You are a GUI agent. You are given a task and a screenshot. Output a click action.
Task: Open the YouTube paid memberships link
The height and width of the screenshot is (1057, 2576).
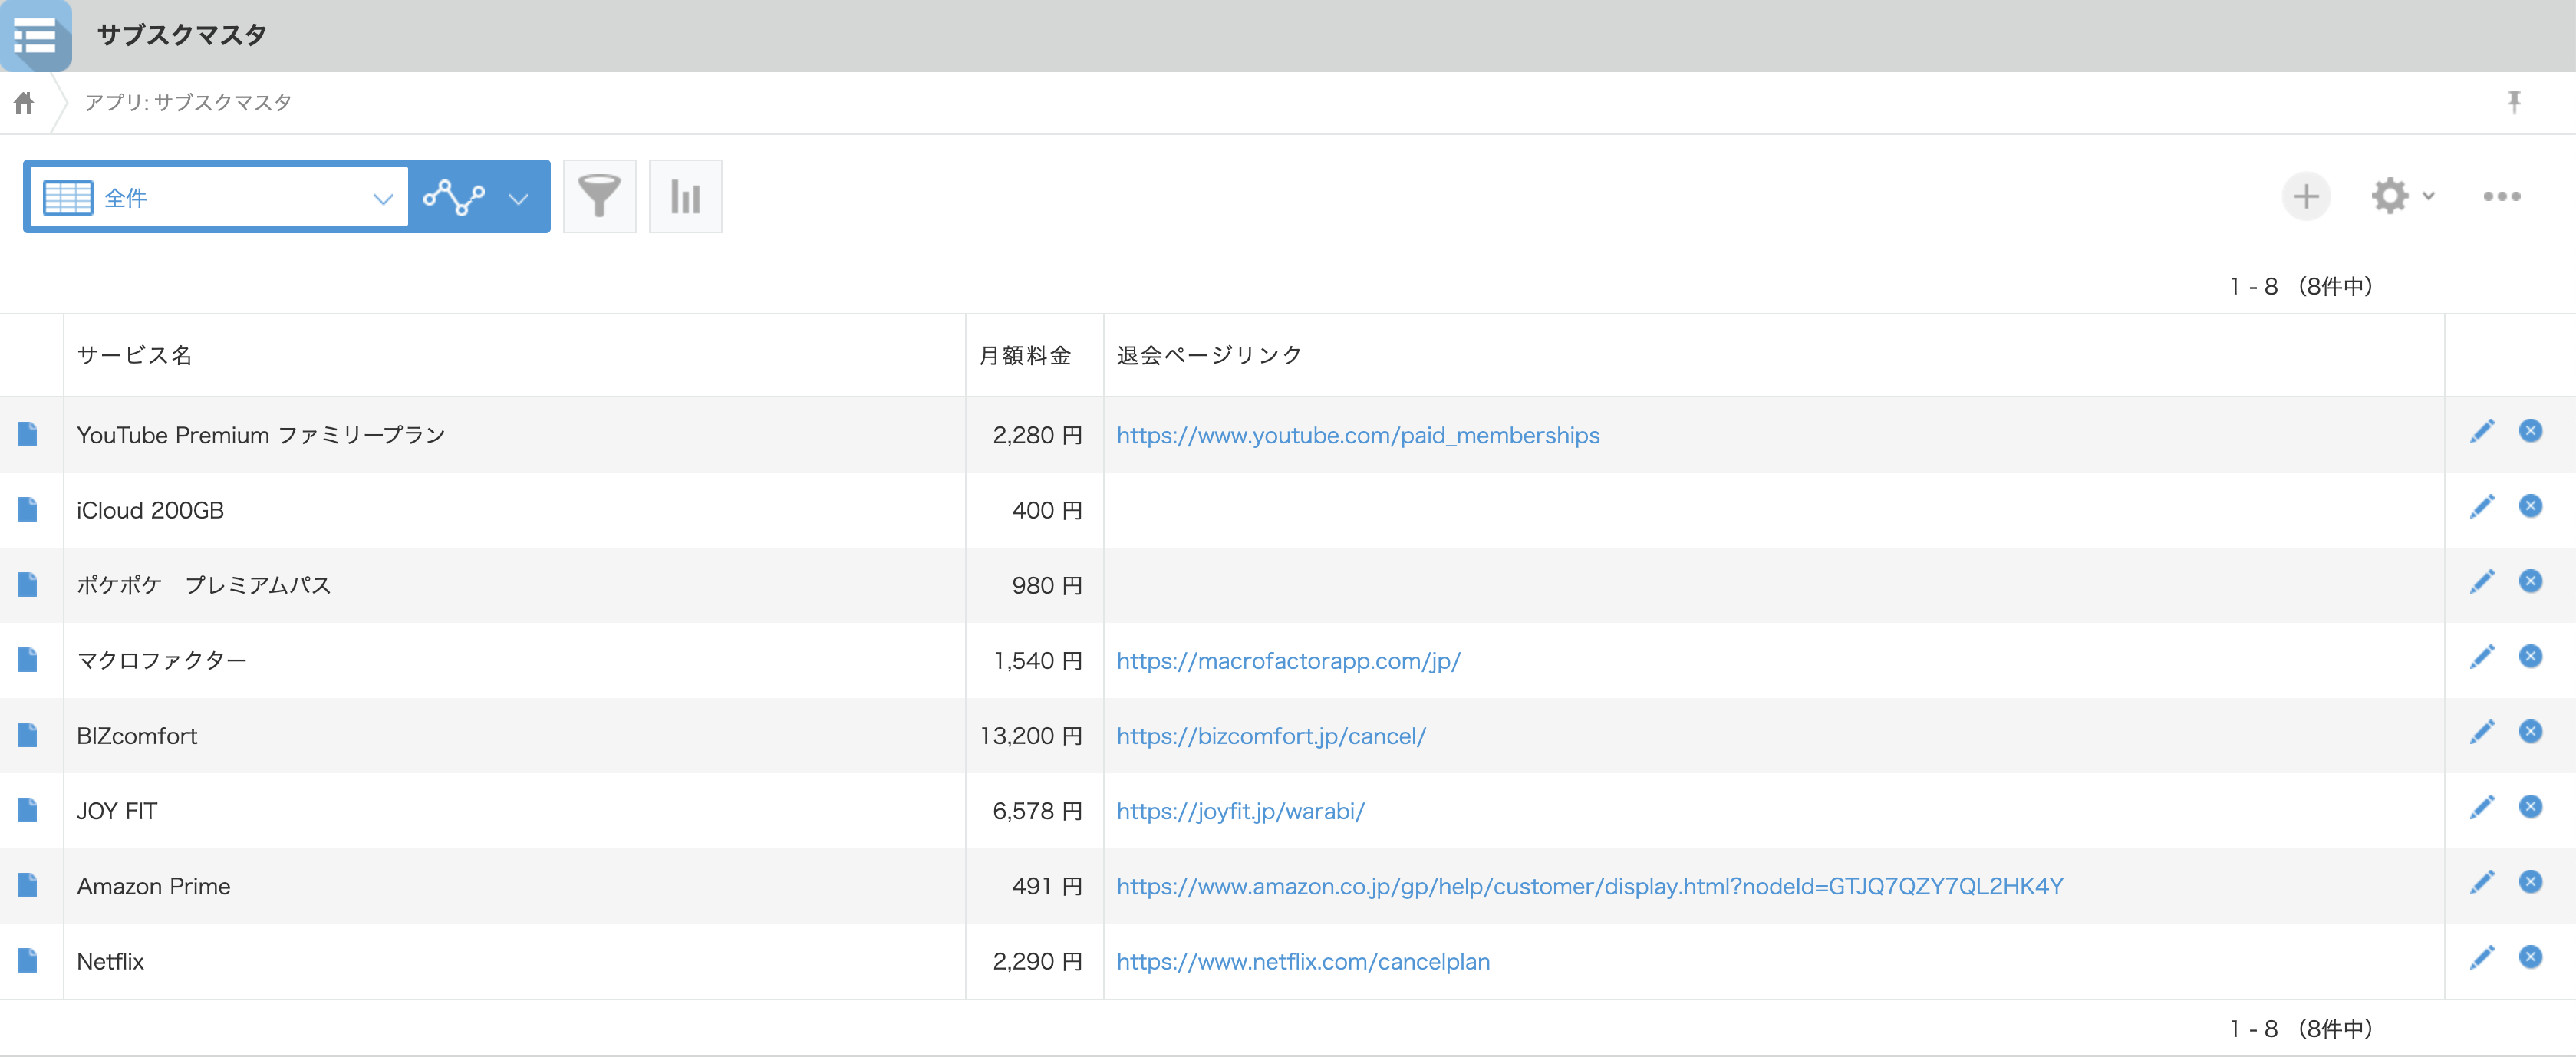click(1357, 435)
